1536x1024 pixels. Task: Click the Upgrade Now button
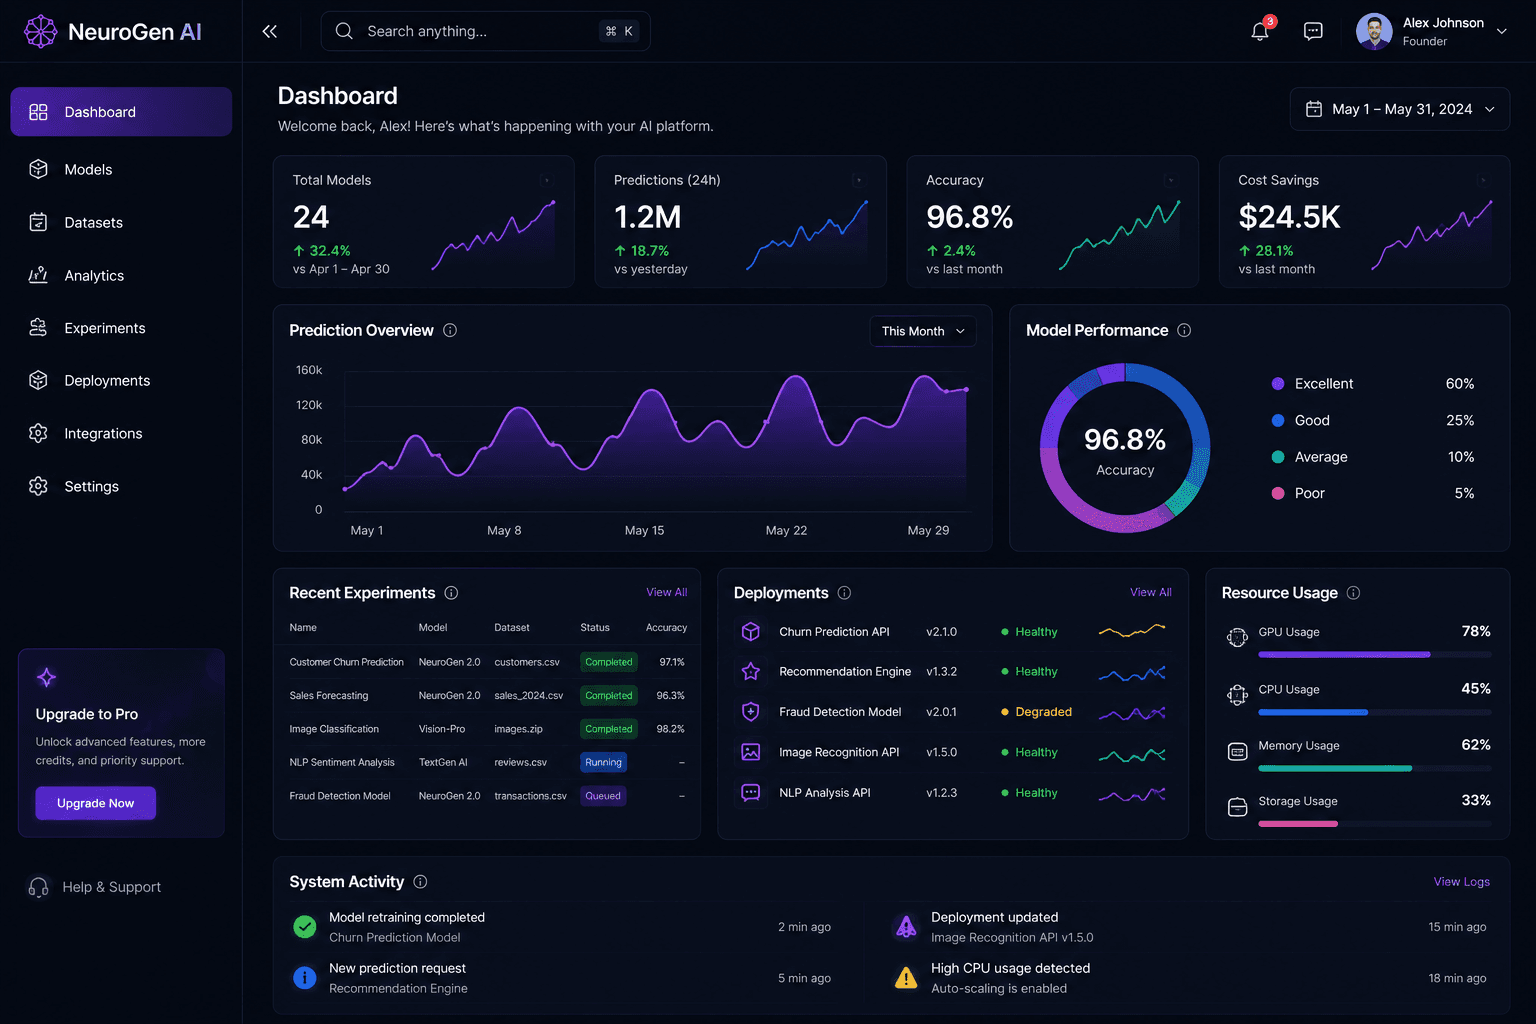96,803
